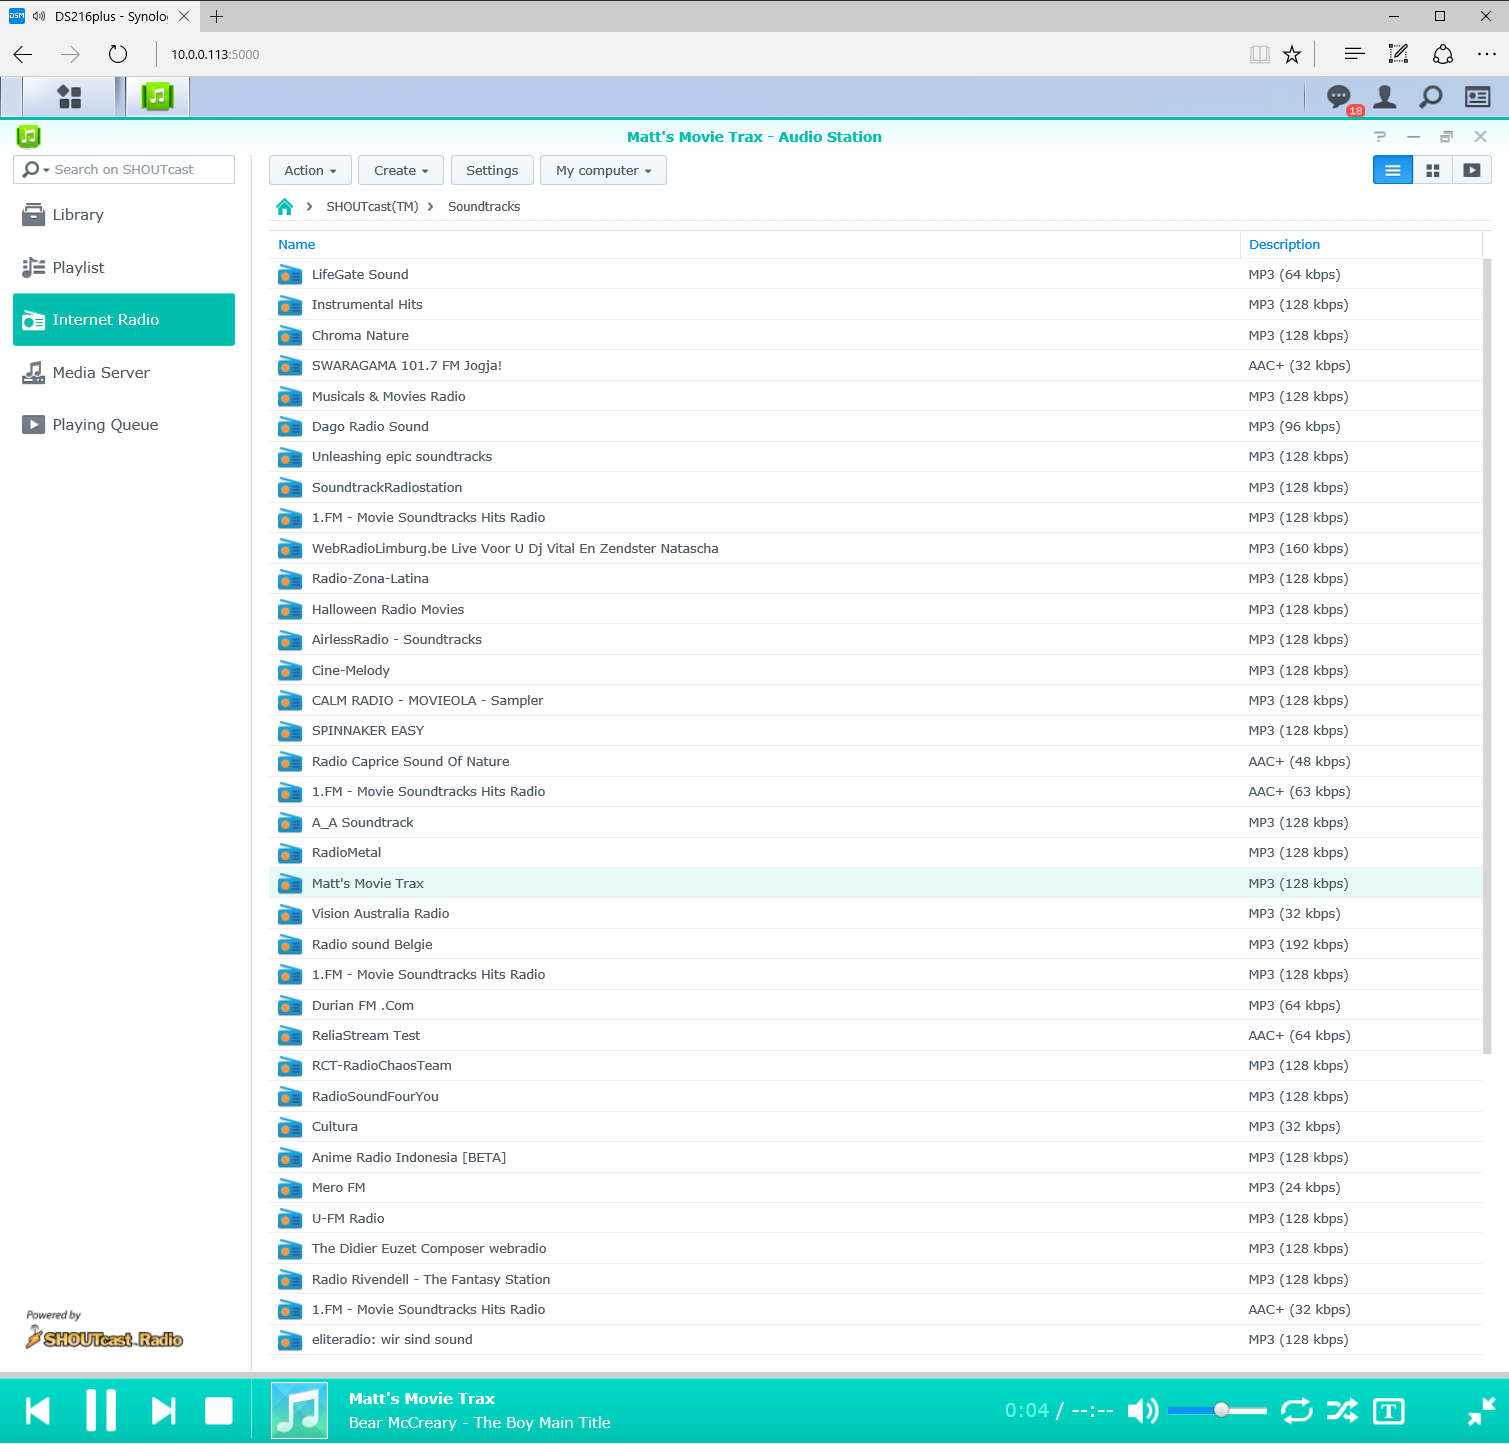Image resolution: width=1509 pixels, height=1444 pixels.
Task: Toggle repeat mode
Action: 1296,1411
